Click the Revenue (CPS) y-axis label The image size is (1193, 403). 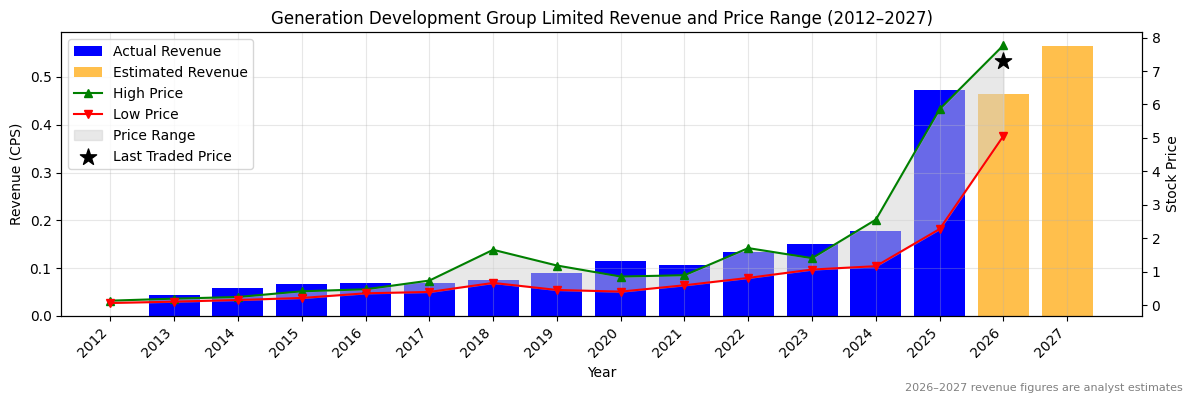[16, 174]
